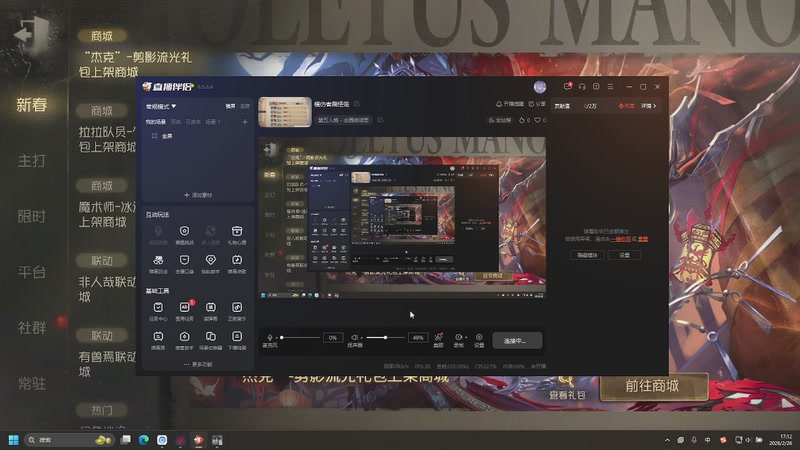Screen dimensions: 800x450
Task: Click the 查看礼包 view gift pack button
Action: point(567,388)
